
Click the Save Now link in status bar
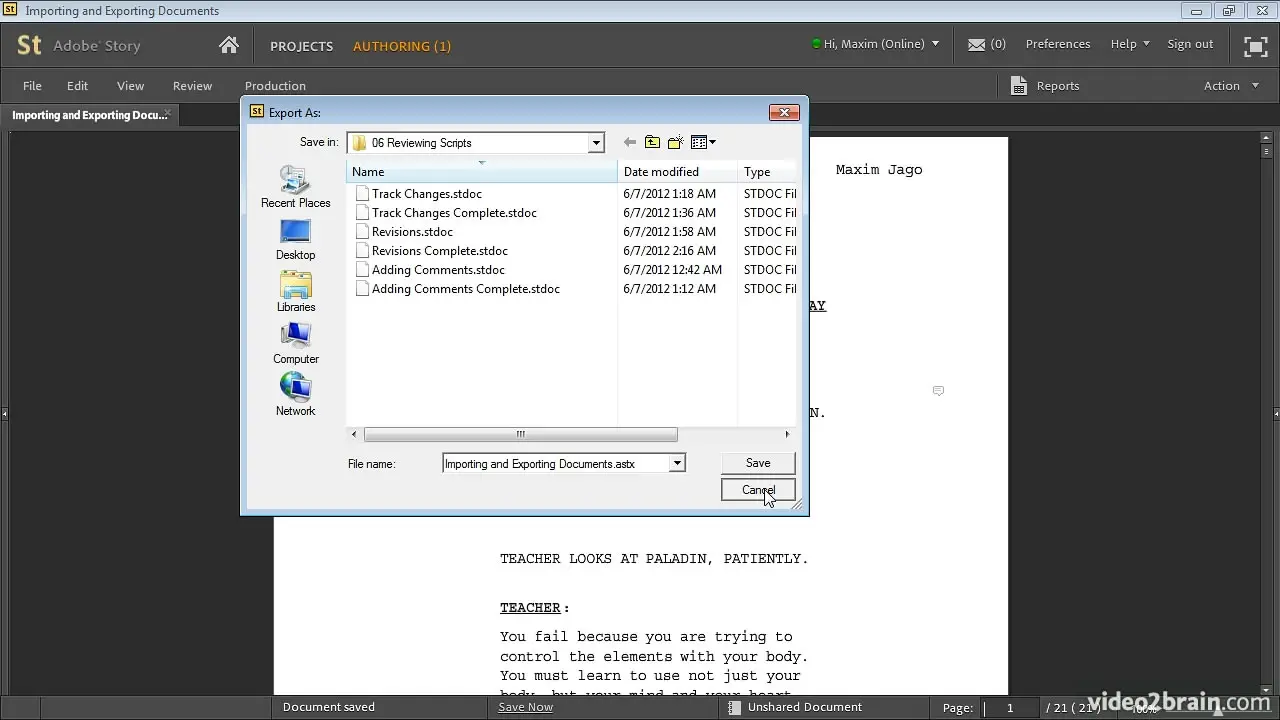[525, 707]
